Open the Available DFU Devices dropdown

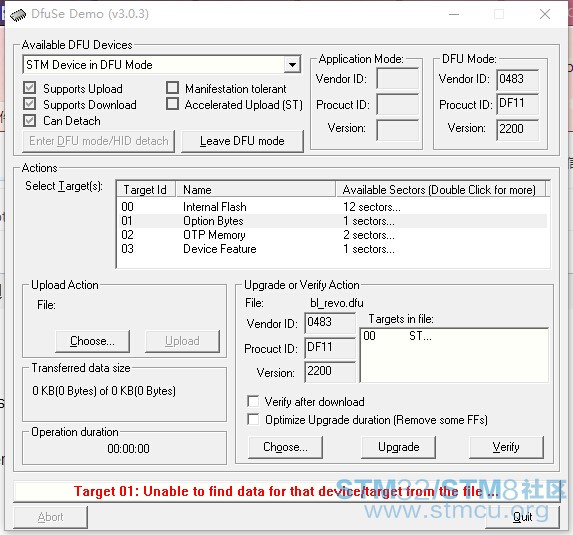(x=292, y=65)
